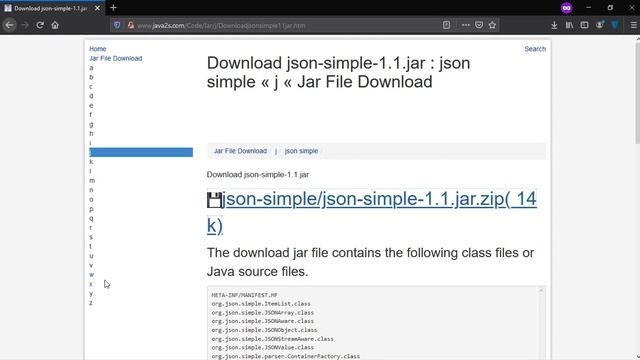Open json simple breadcrumb link
Image resolution: width=640 pixels, height=360 pixels.
pos(301,151)
